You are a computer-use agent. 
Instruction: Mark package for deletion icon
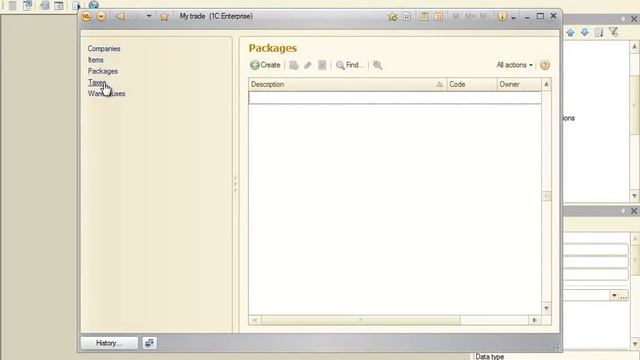[322, 65]
